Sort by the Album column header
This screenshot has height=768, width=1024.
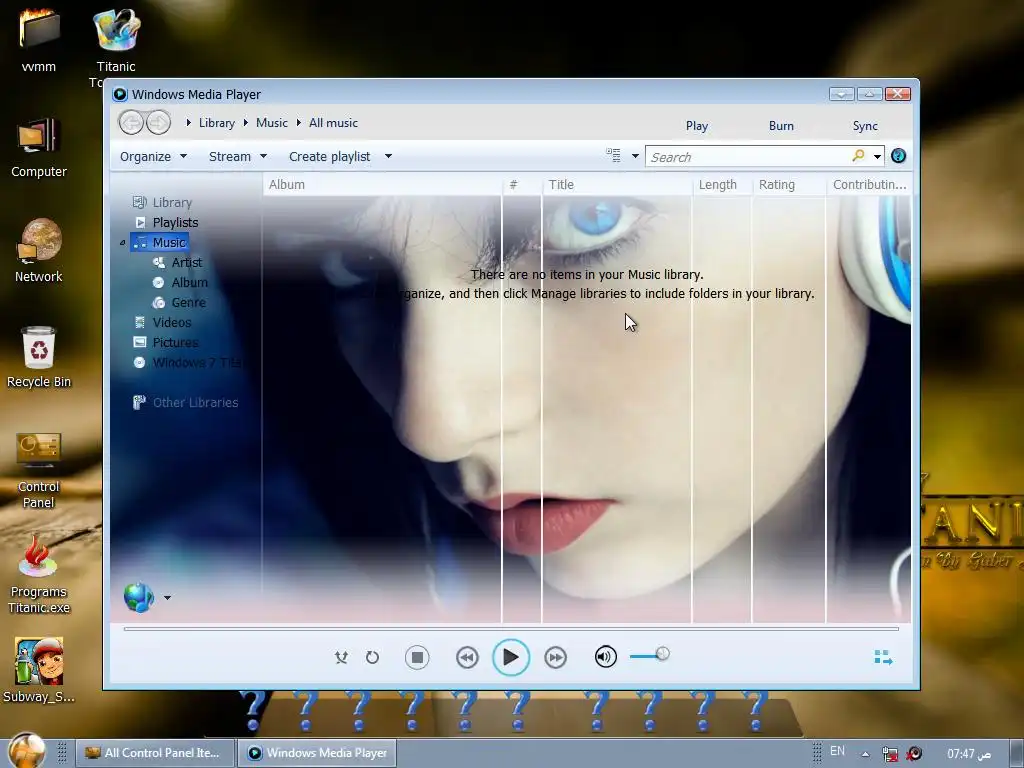383,185
